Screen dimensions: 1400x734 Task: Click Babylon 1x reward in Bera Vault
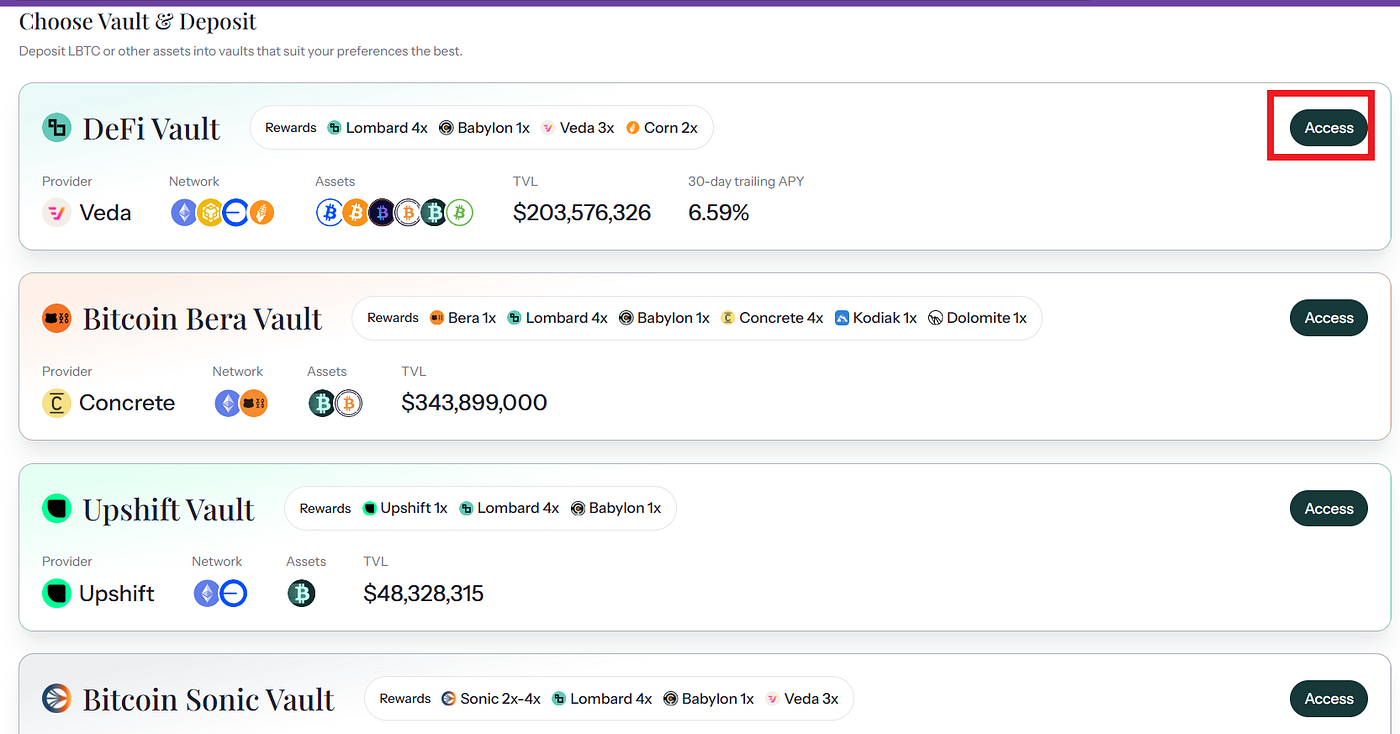pos(664,318)
